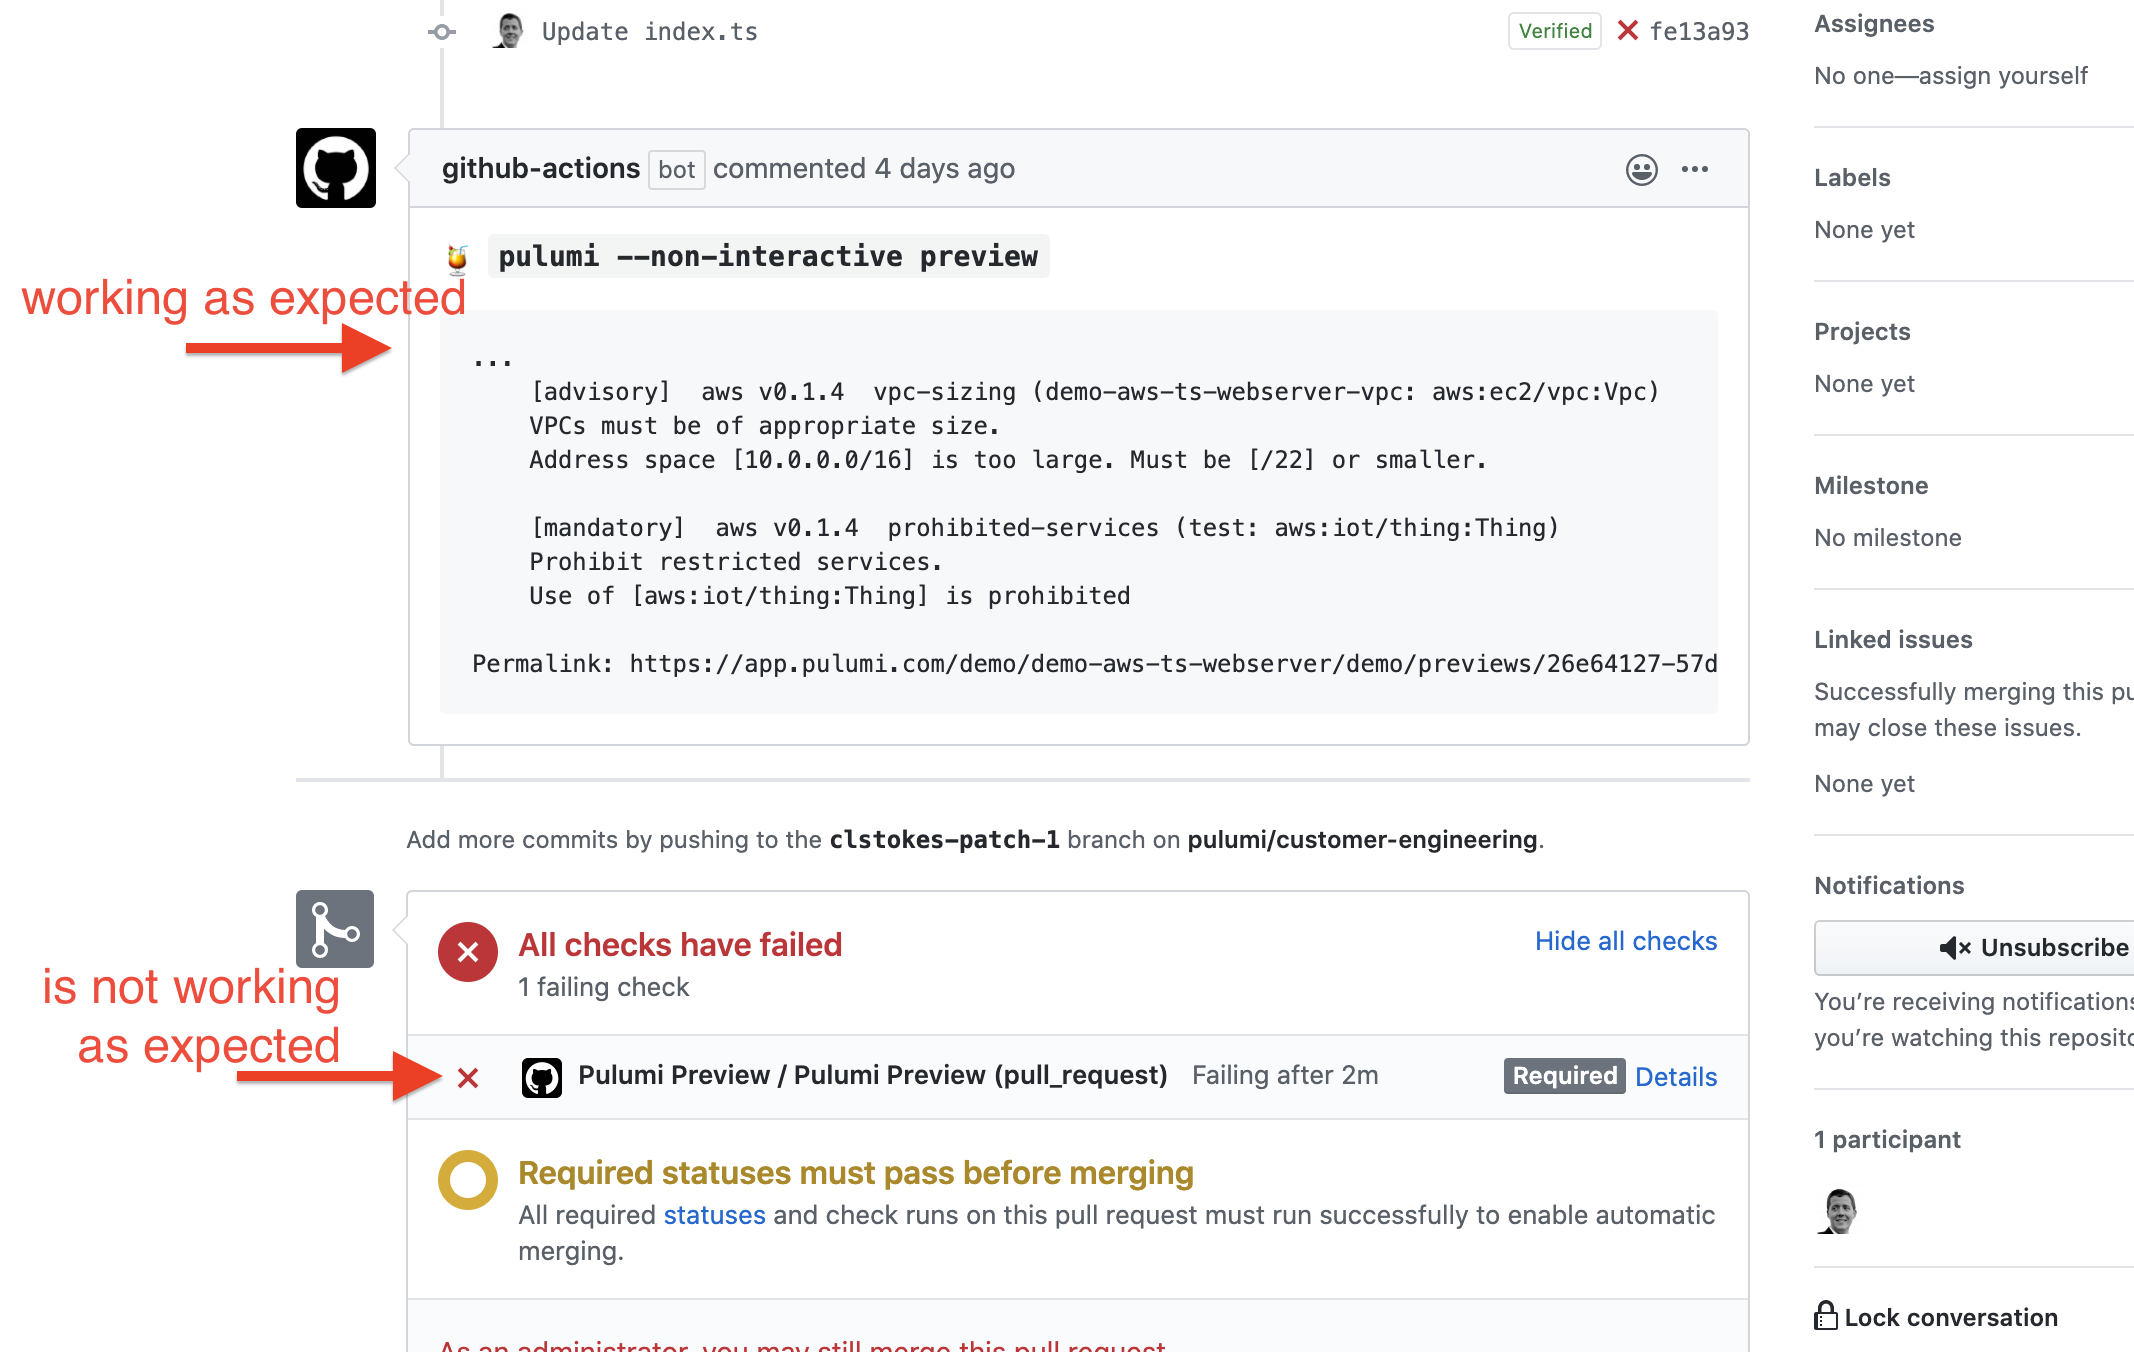2134x1352 pixels.
Task: Open Details for Pulumi Preview check
Action: [x=1676, y=1077]
